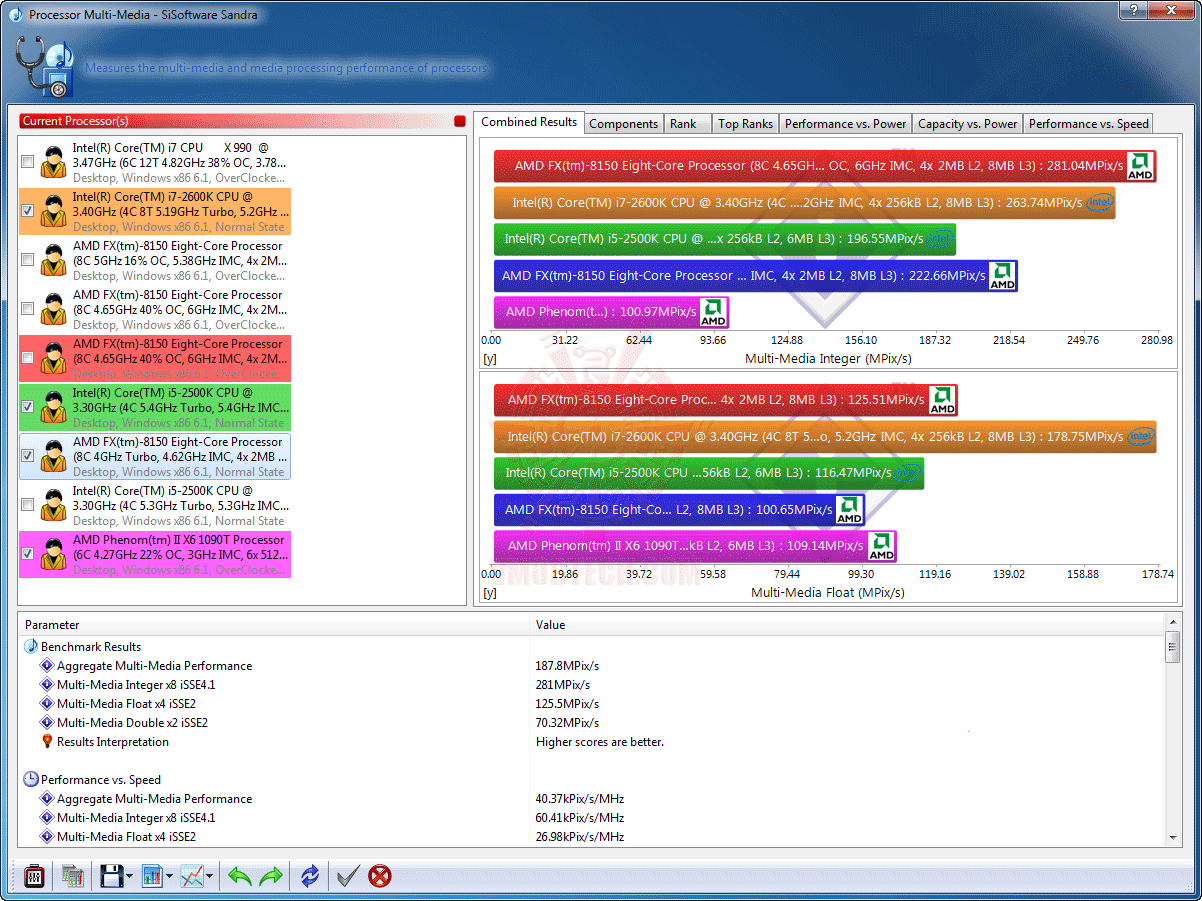The height and width of the screenshot is (901, 1202).
Task: Click the red square beside Current Processor(s)
Action: (460, 121)
